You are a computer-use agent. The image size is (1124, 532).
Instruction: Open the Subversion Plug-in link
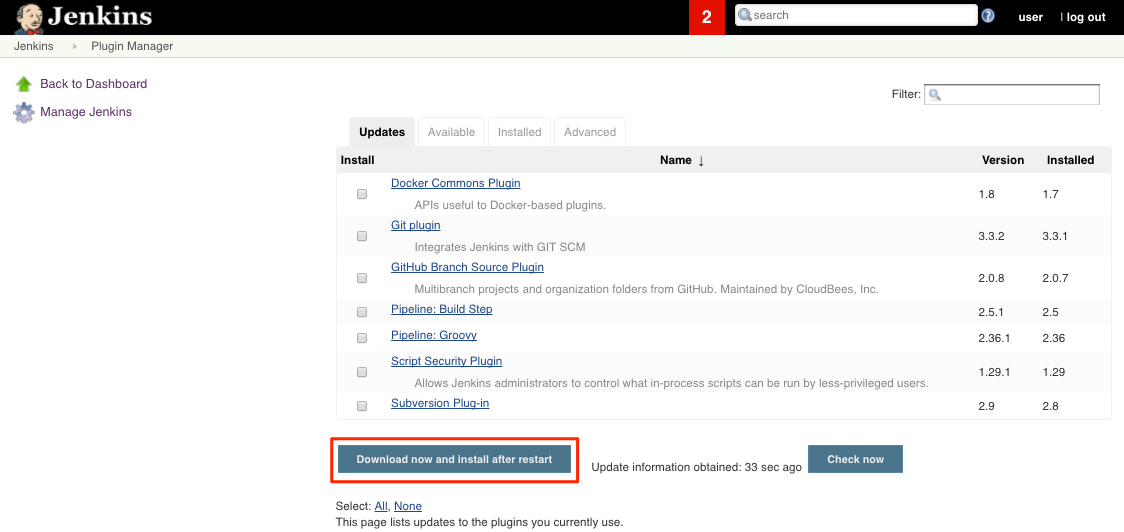pos(440,403)
